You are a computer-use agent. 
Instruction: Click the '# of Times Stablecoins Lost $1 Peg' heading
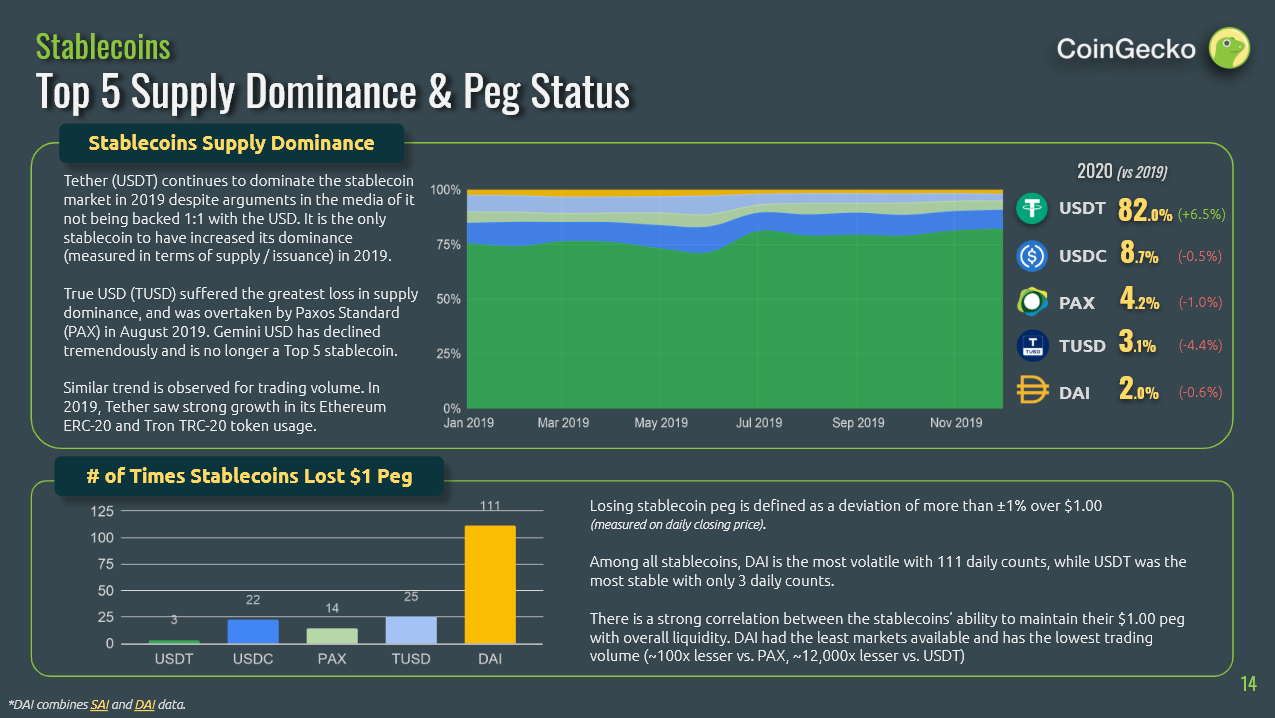(249, 476)
